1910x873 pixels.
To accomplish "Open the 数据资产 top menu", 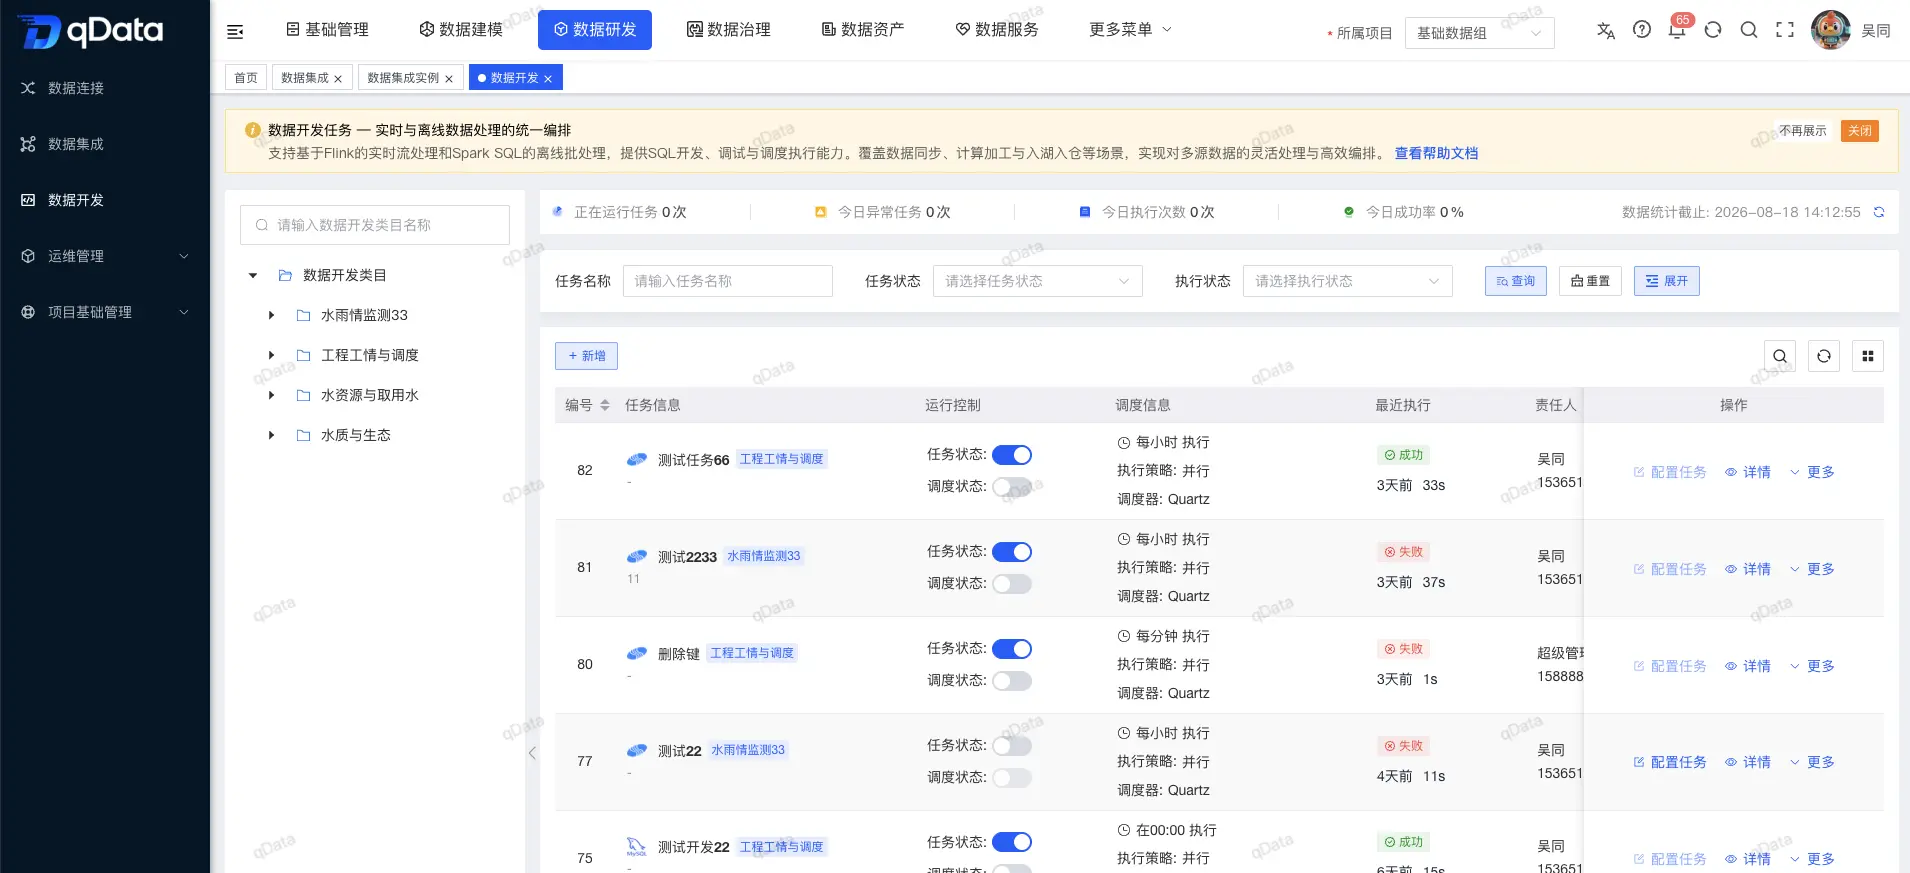I will (863, 30).
